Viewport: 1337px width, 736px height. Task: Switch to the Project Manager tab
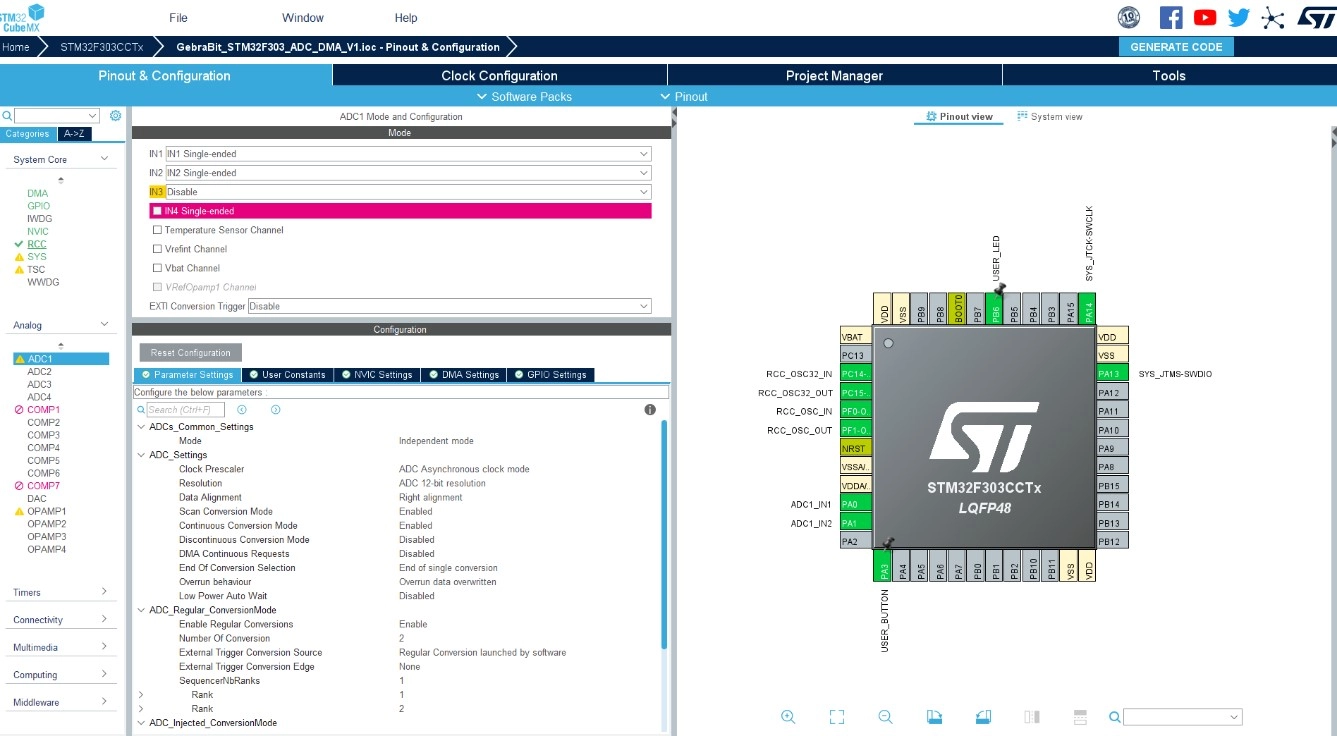(x=835, y=76)
